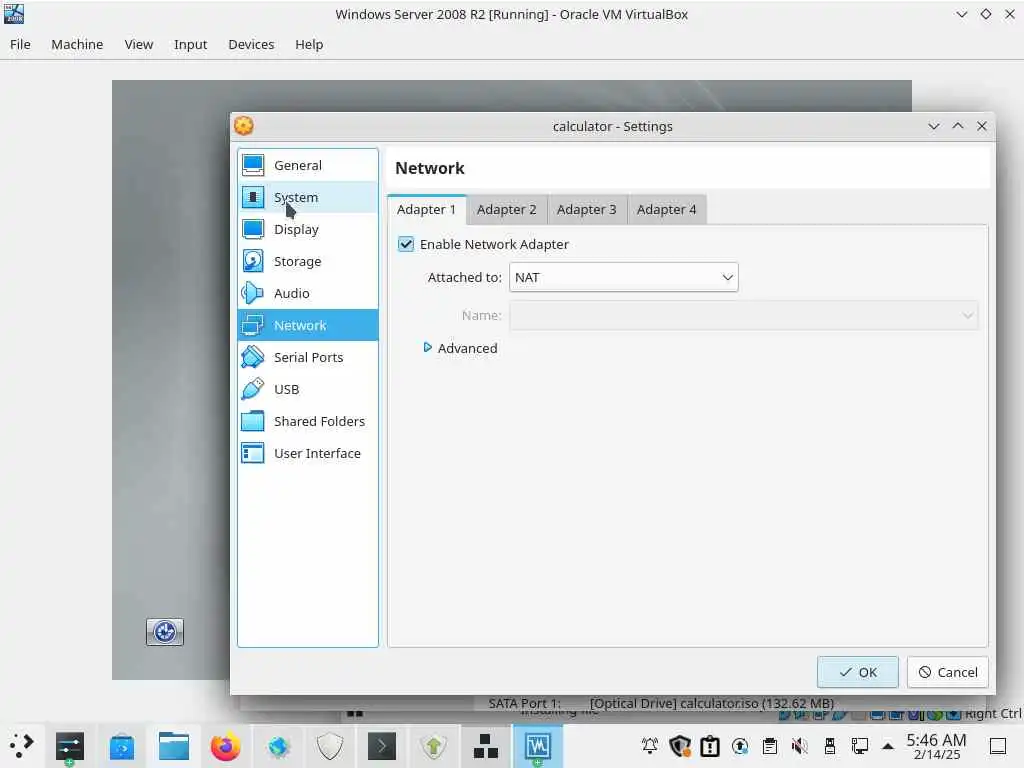This screenshot has width=1024, height=768.
Task: Go to Shared Folders settings
Action: pyautogui.click(x=308, y=421)
